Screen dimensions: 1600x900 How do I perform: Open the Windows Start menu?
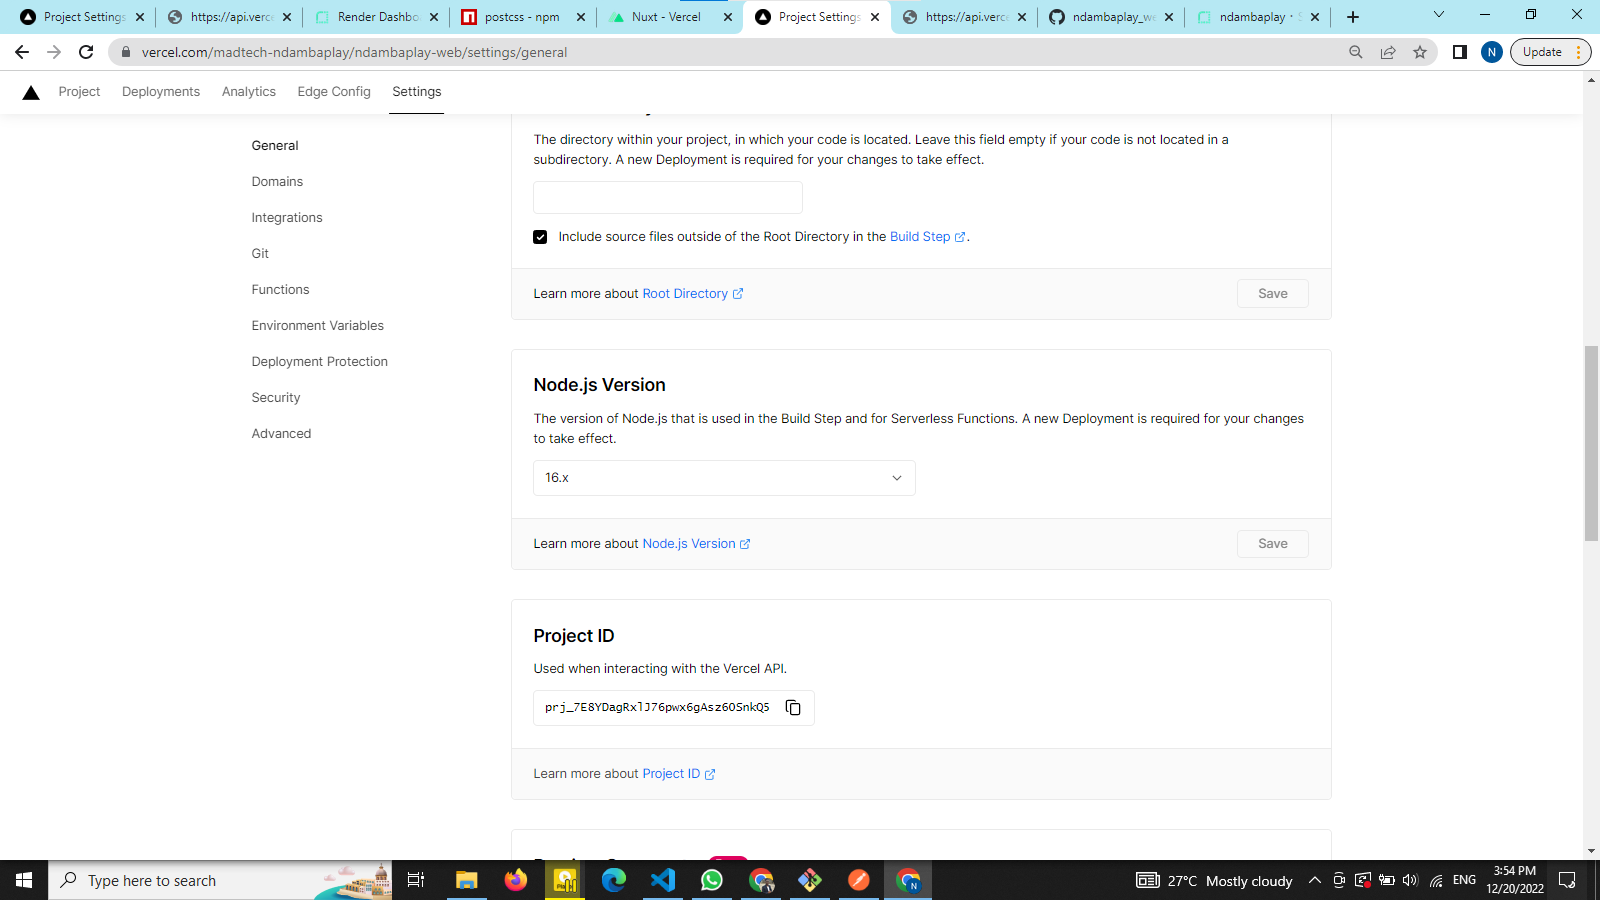[24, 880]
